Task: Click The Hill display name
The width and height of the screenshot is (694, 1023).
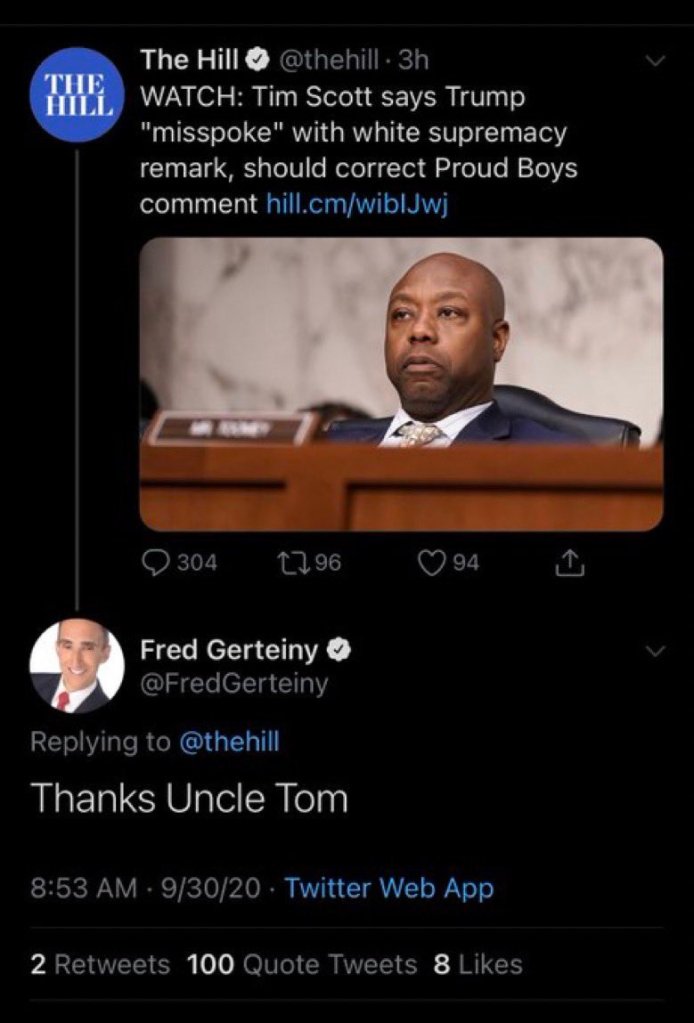Action: (188, 61)
